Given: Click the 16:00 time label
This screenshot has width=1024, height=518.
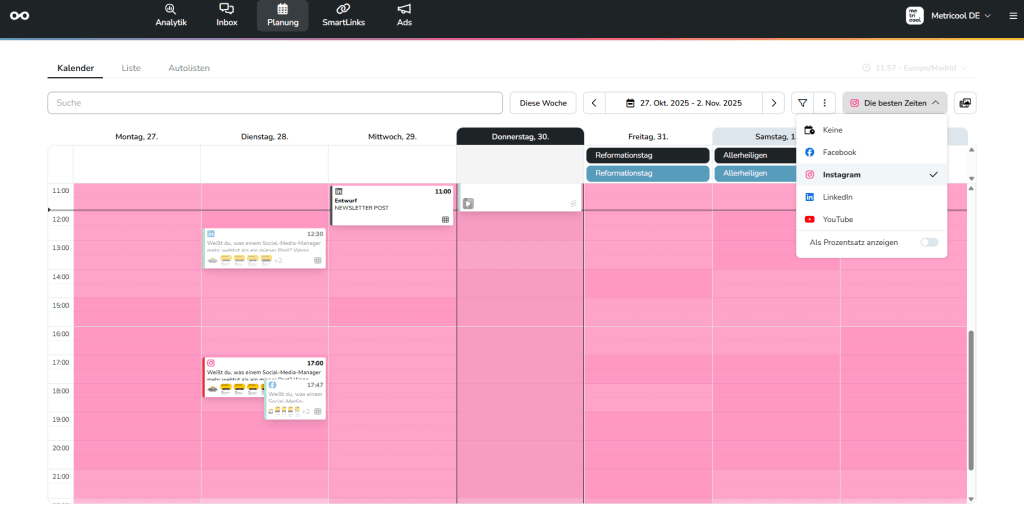Looking at the screenshot, I should [x=60, y=334].
